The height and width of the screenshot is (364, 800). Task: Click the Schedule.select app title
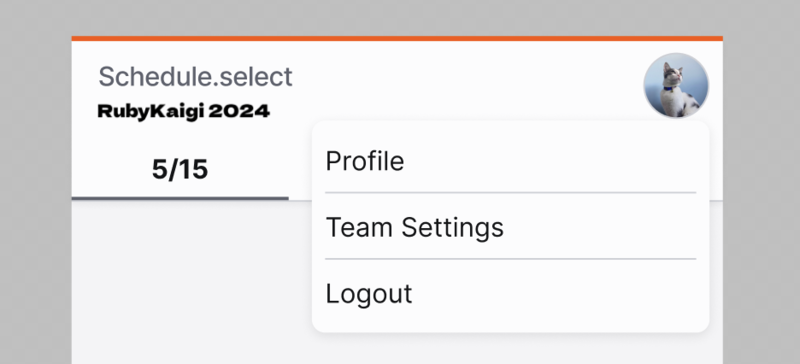195,77
